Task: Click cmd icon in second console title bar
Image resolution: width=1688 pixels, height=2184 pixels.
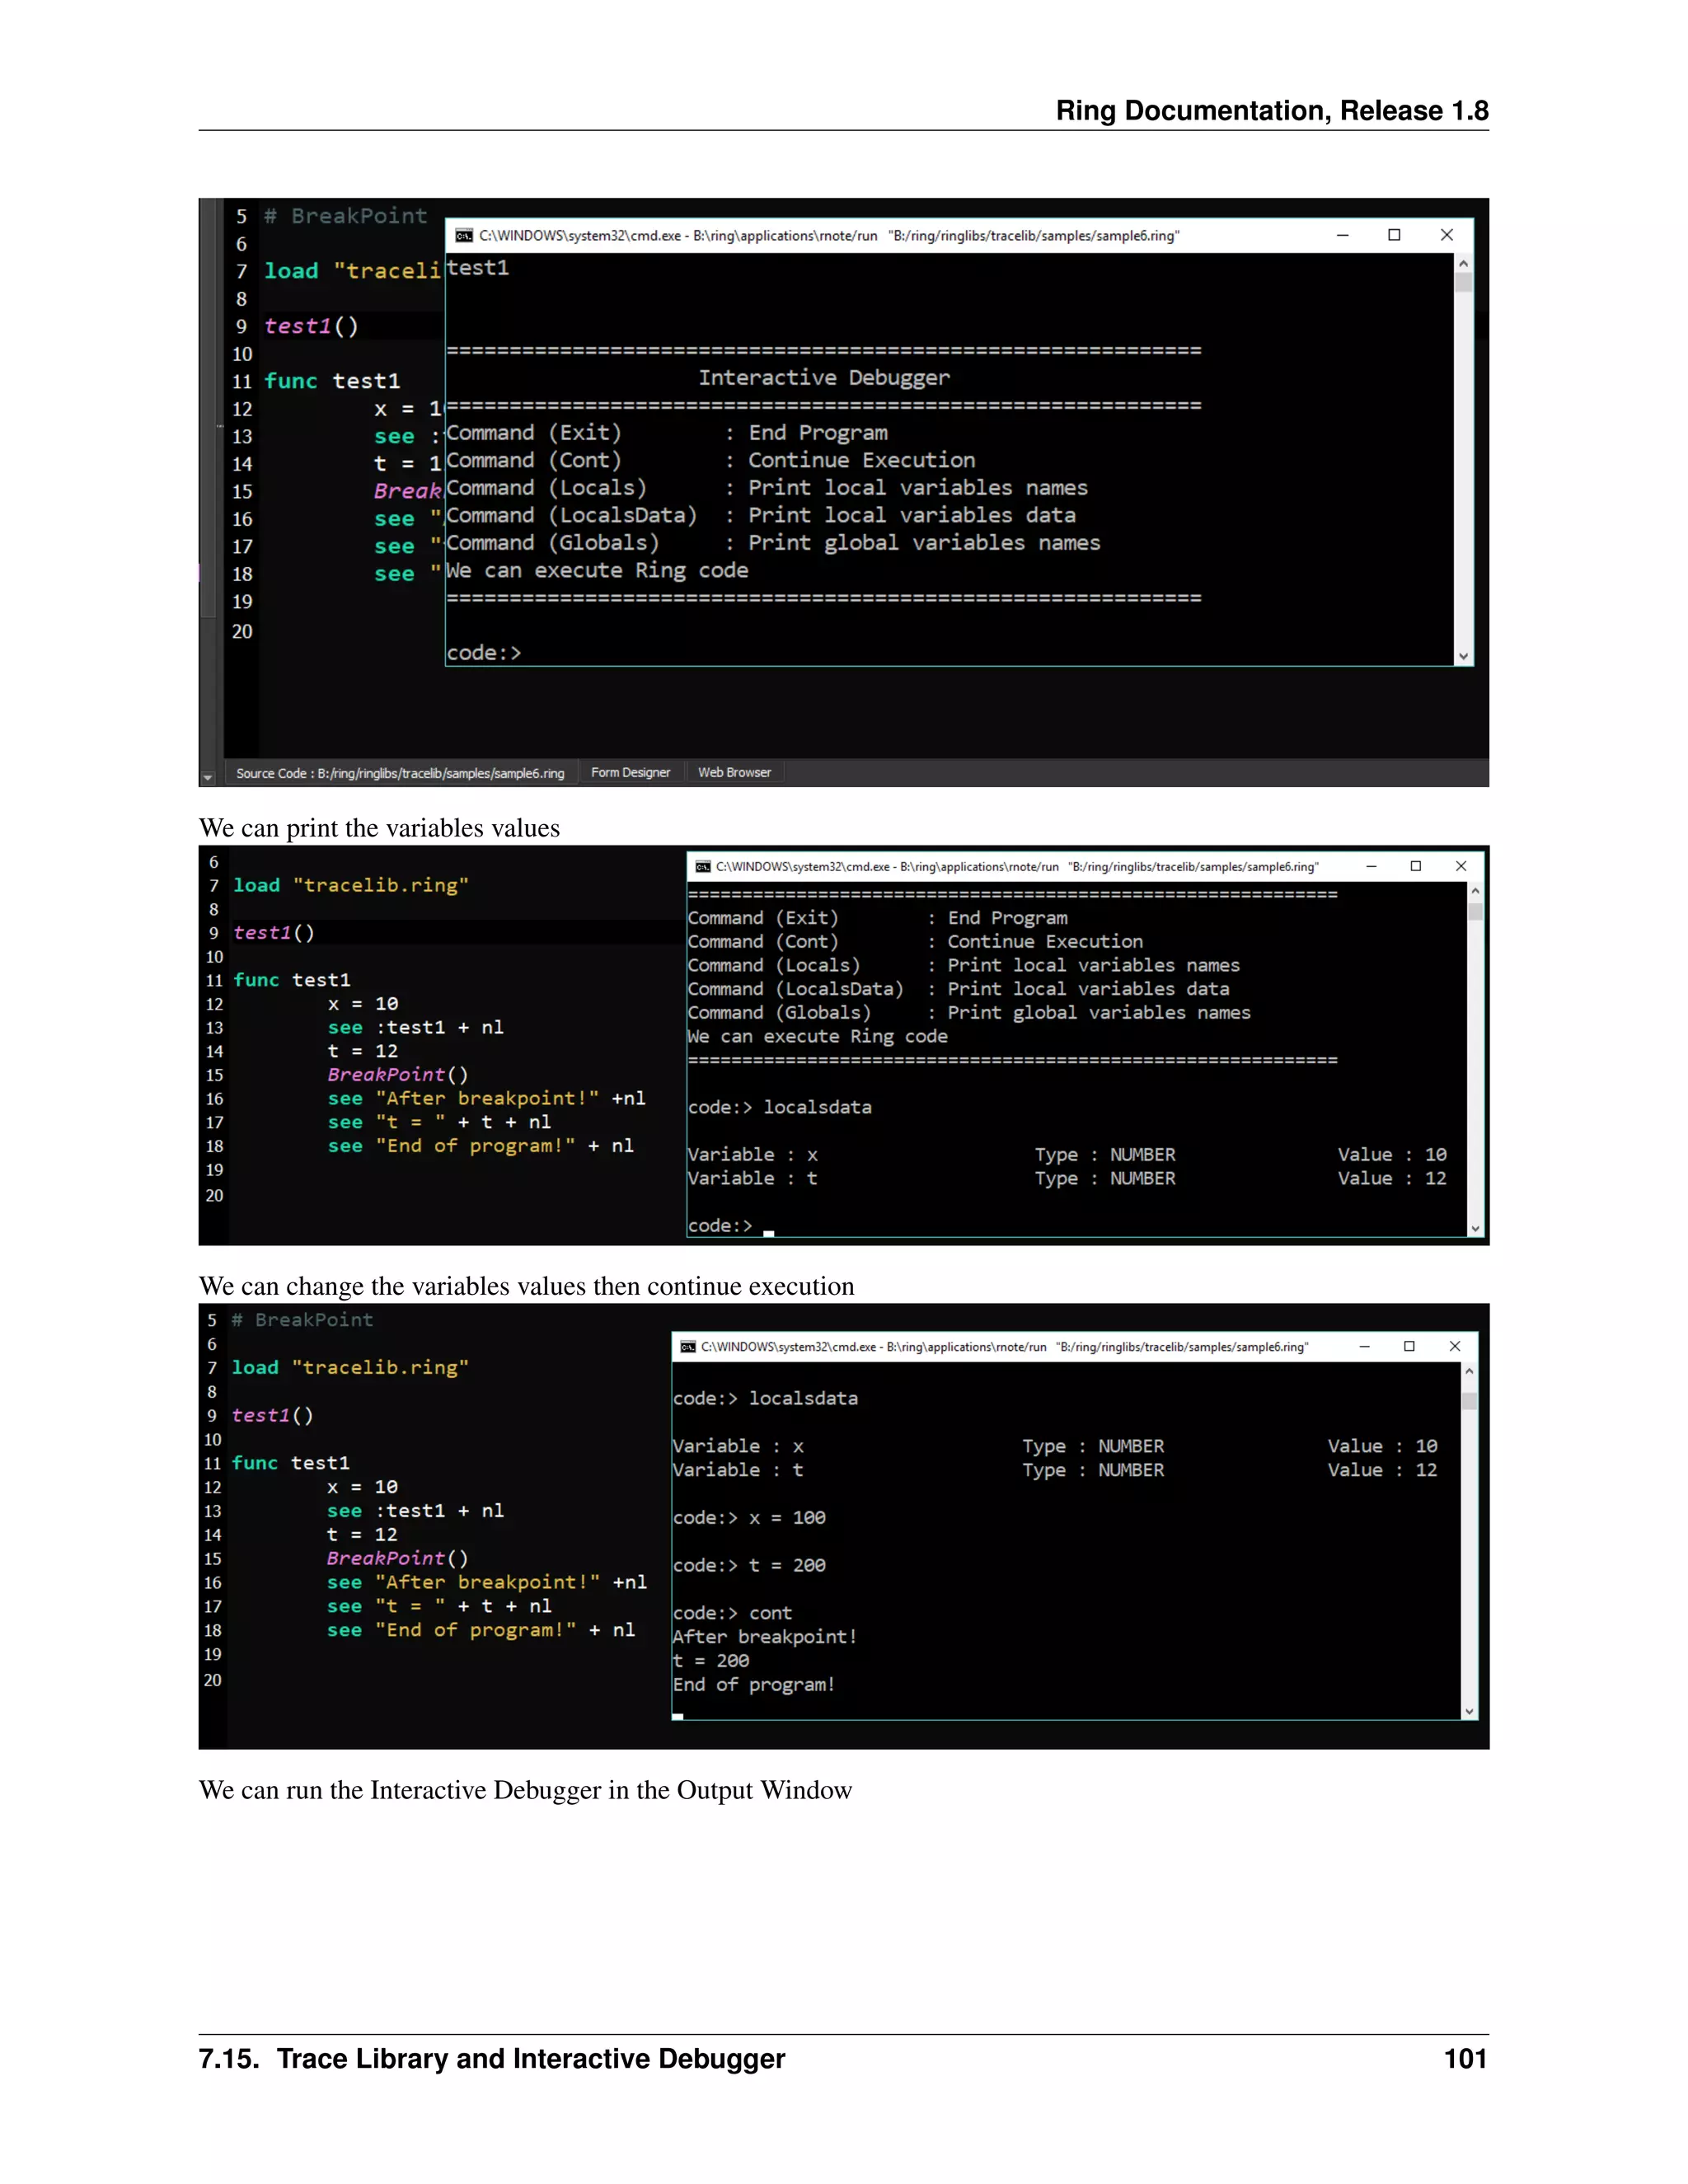Action: 703,867
